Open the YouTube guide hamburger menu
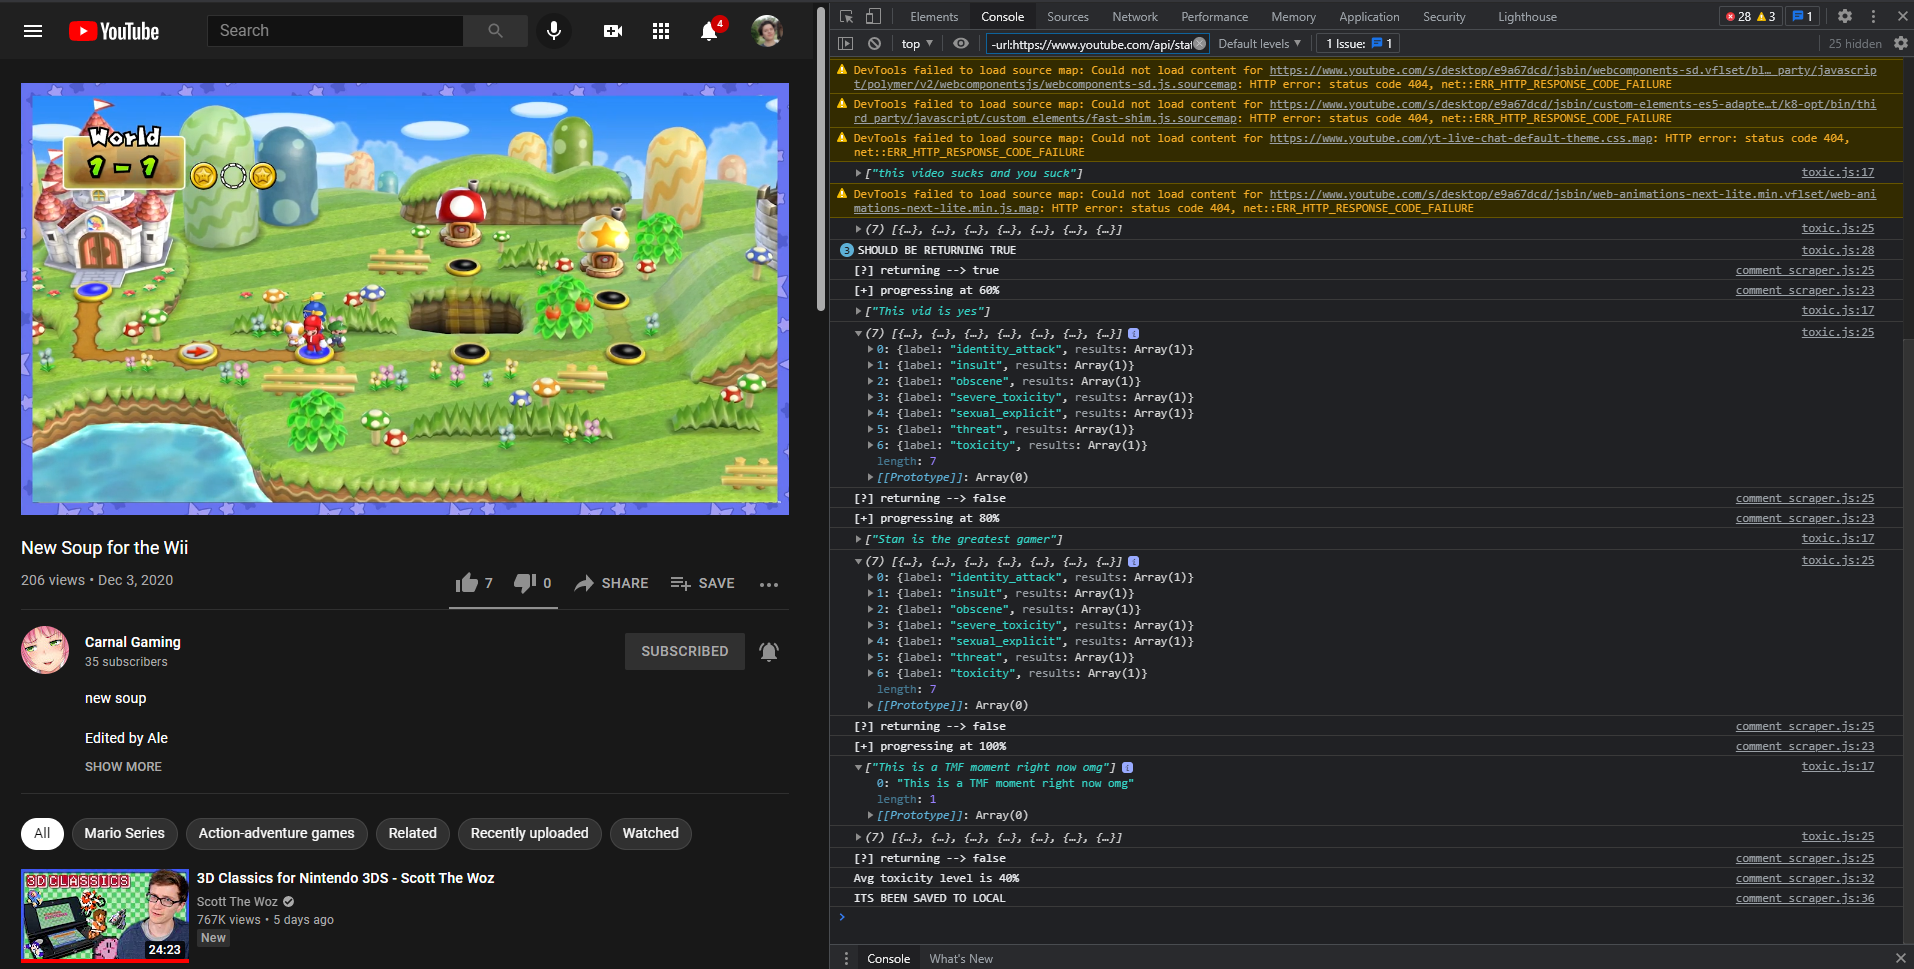 point(33,31)
